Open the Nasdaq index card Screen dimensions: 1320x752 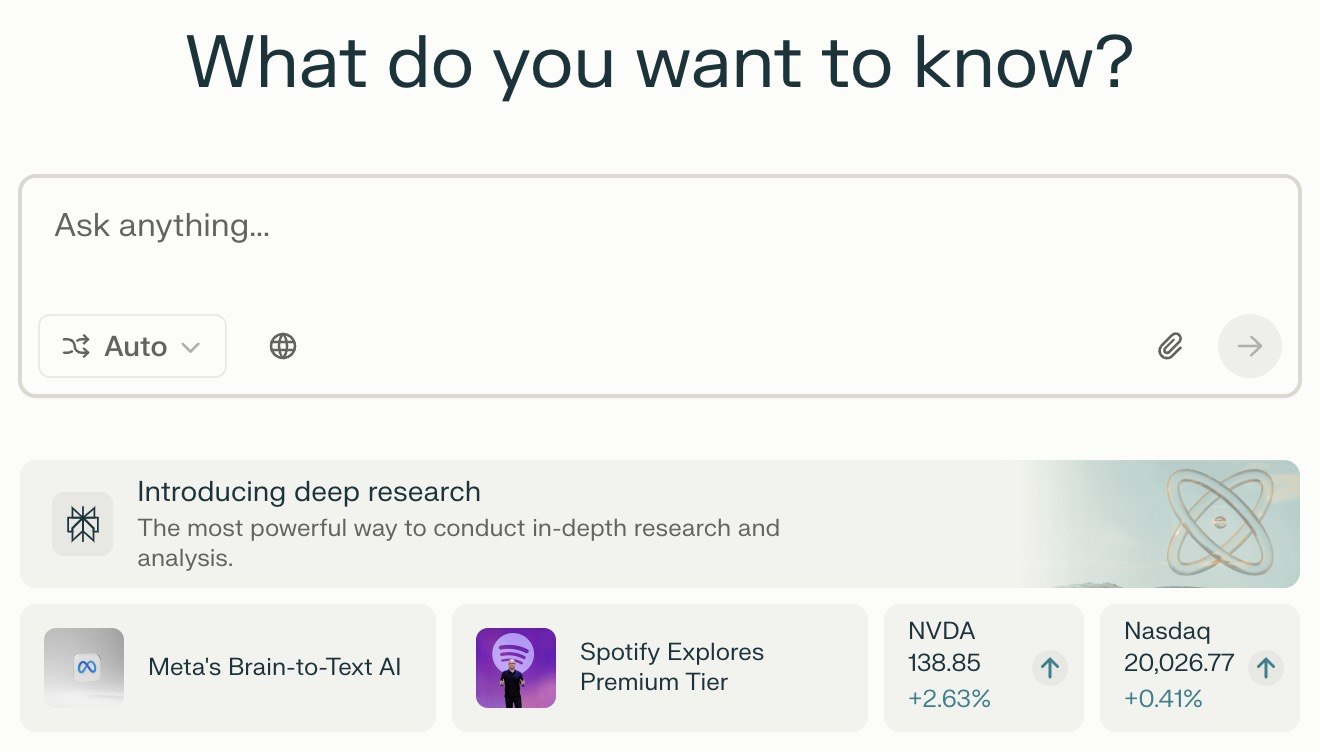click(1200, 668)
